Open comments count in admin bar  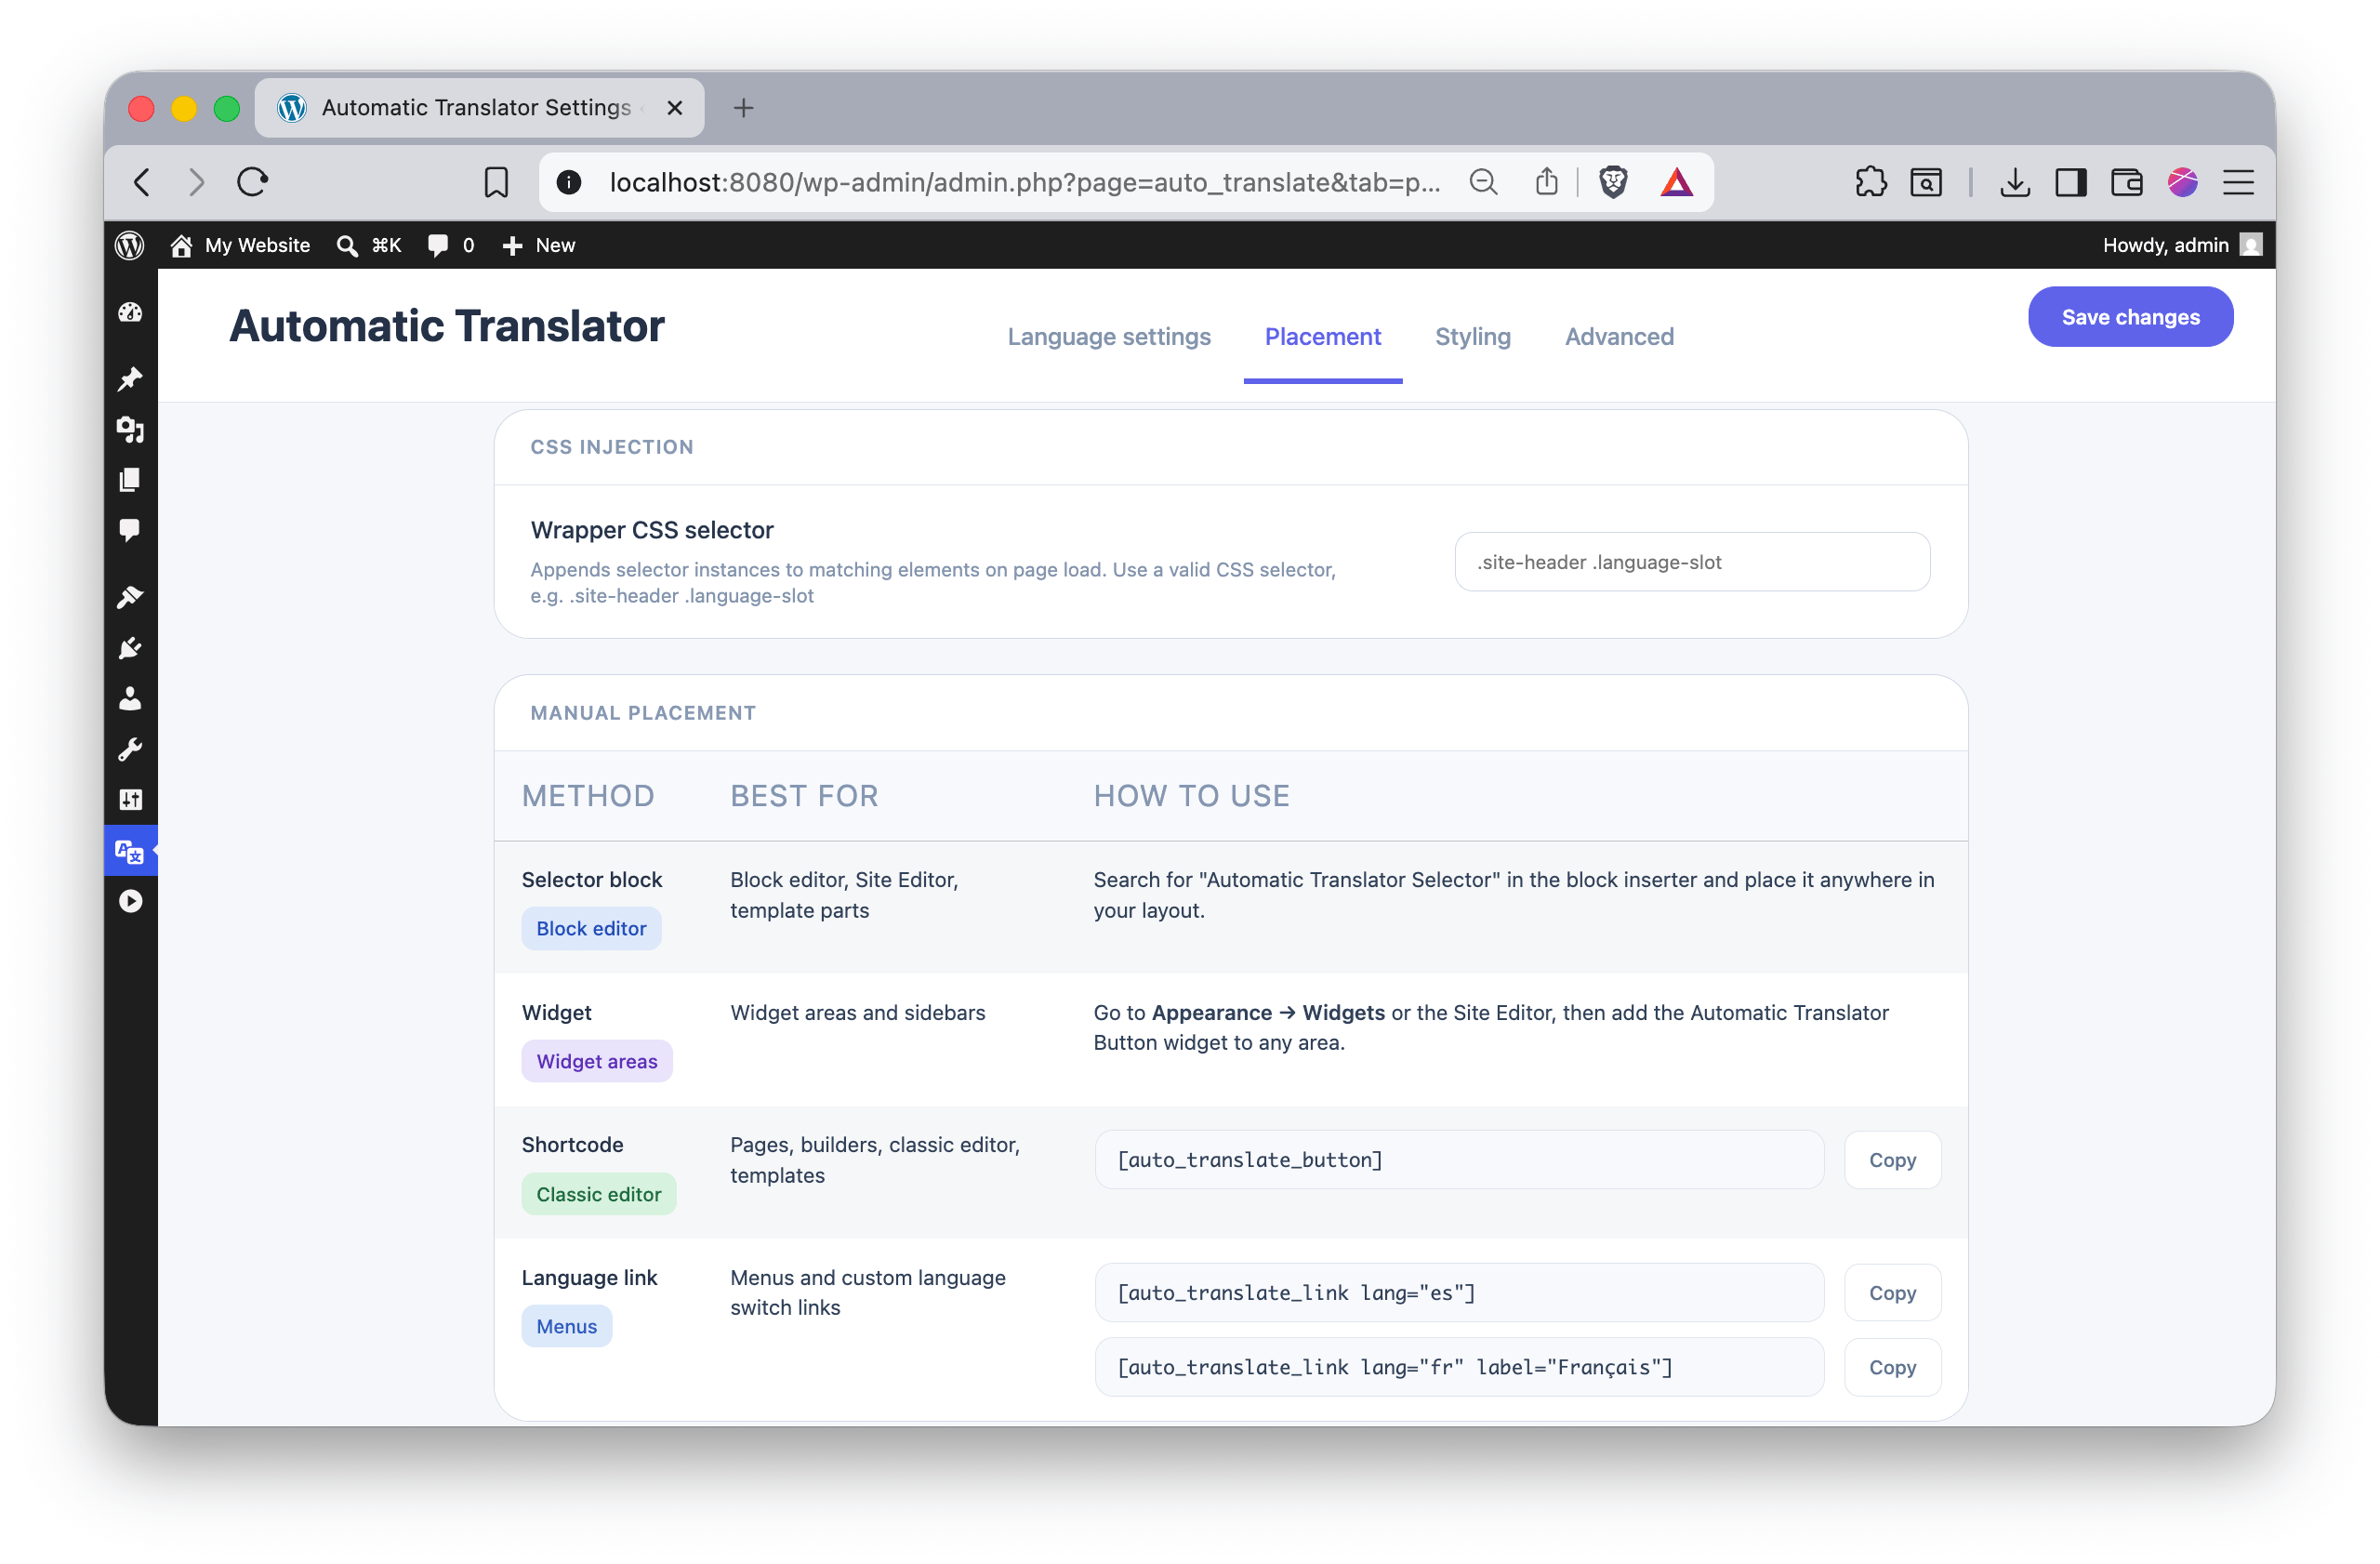pos(451,245)
